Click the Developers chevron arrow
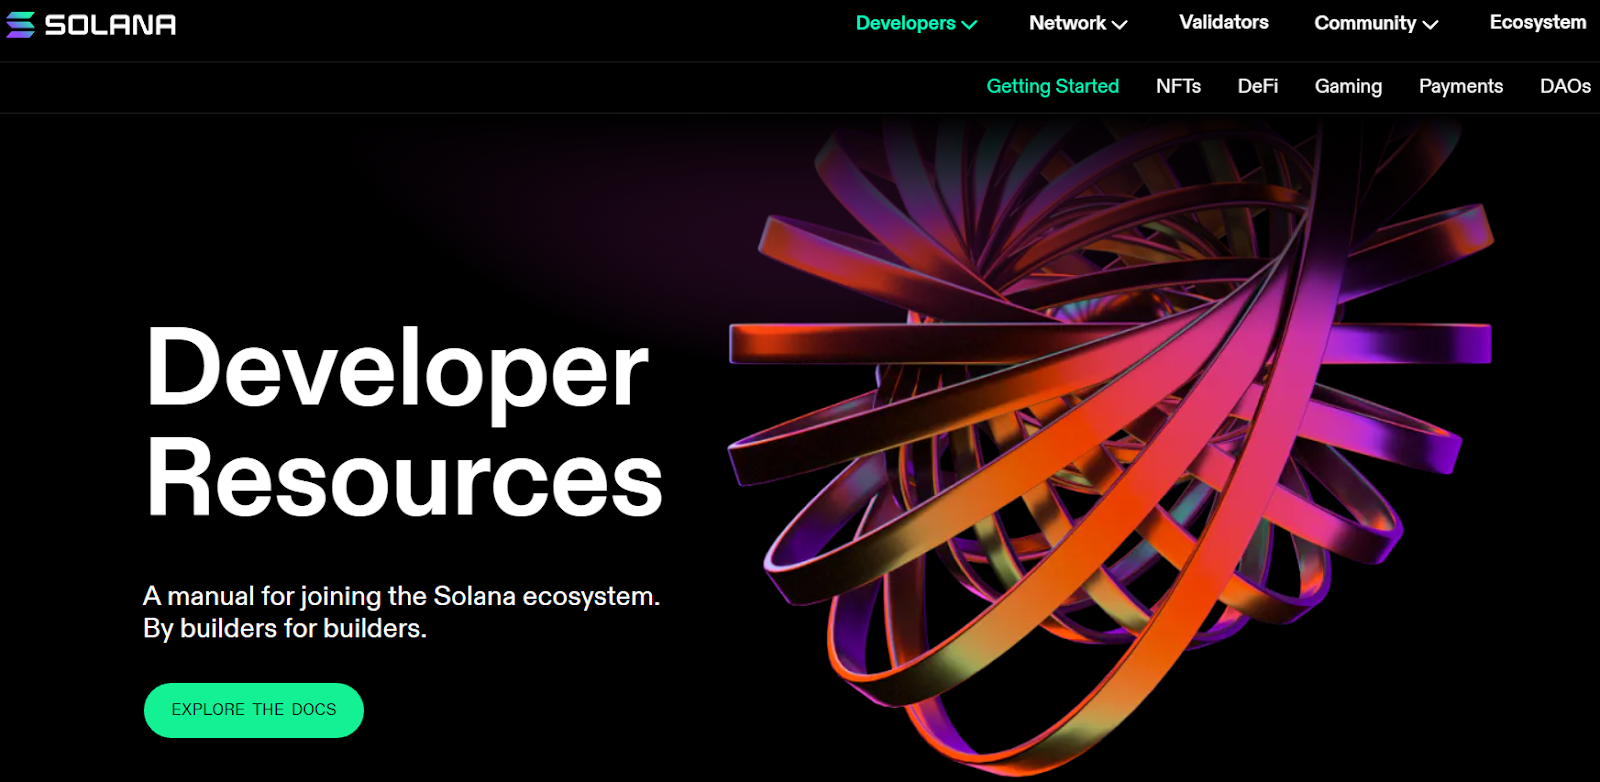The height and width of the screenshot is (782, 1600). (969, 25)
